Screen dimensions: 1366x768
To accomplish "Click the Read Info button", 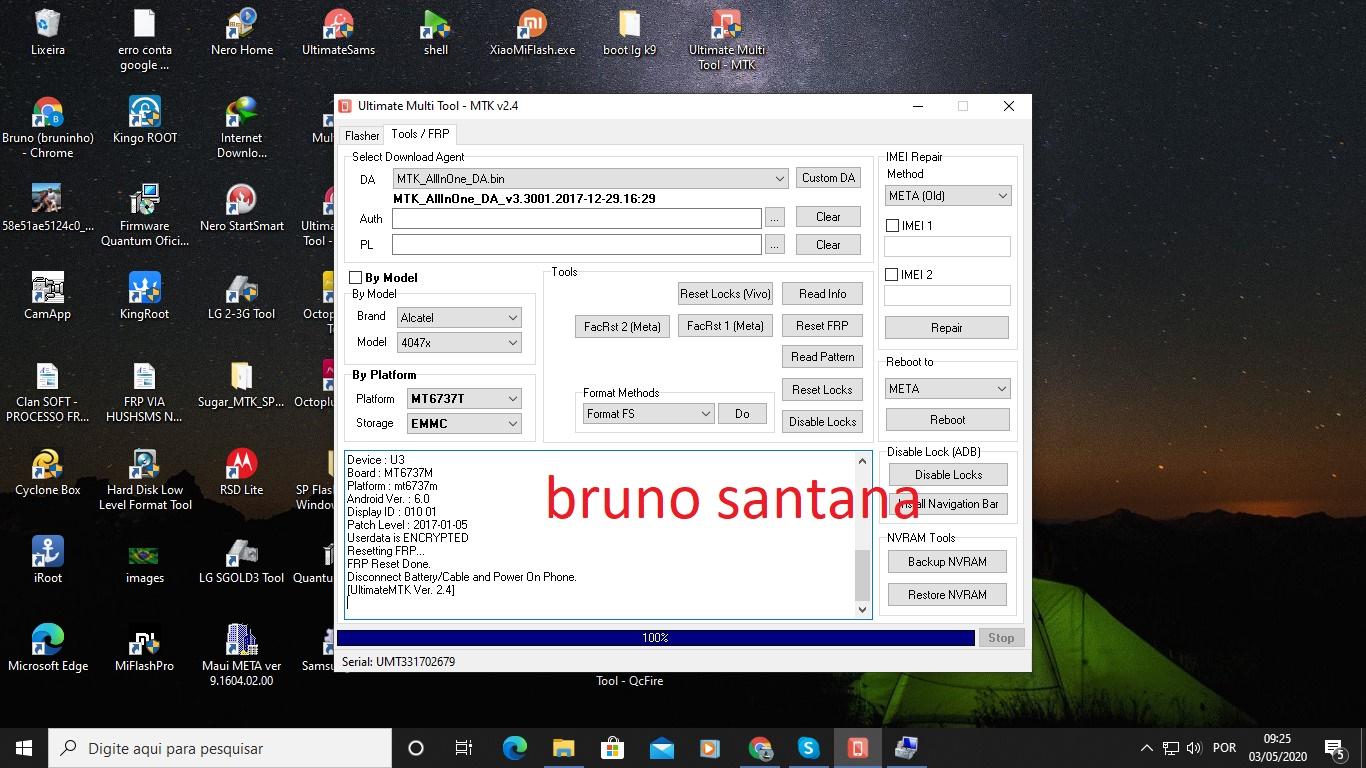I will click(x=822, y=294).
